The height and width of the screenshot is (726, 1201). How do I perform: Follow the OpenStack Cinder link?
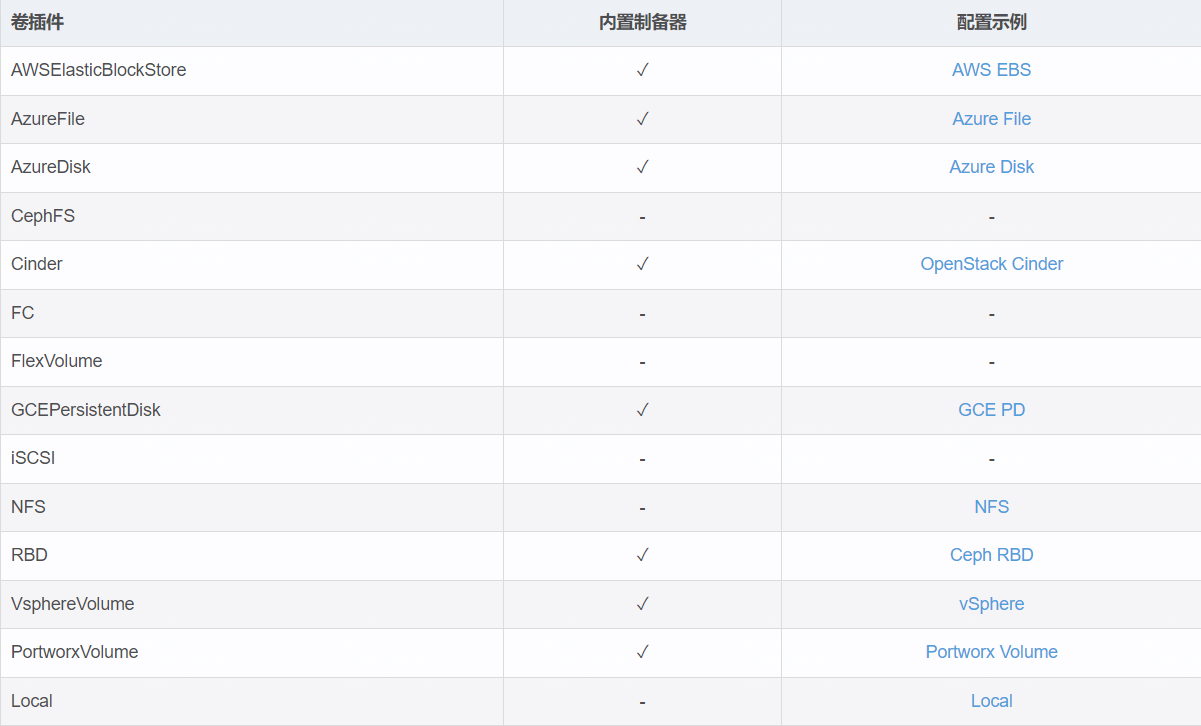991,264
